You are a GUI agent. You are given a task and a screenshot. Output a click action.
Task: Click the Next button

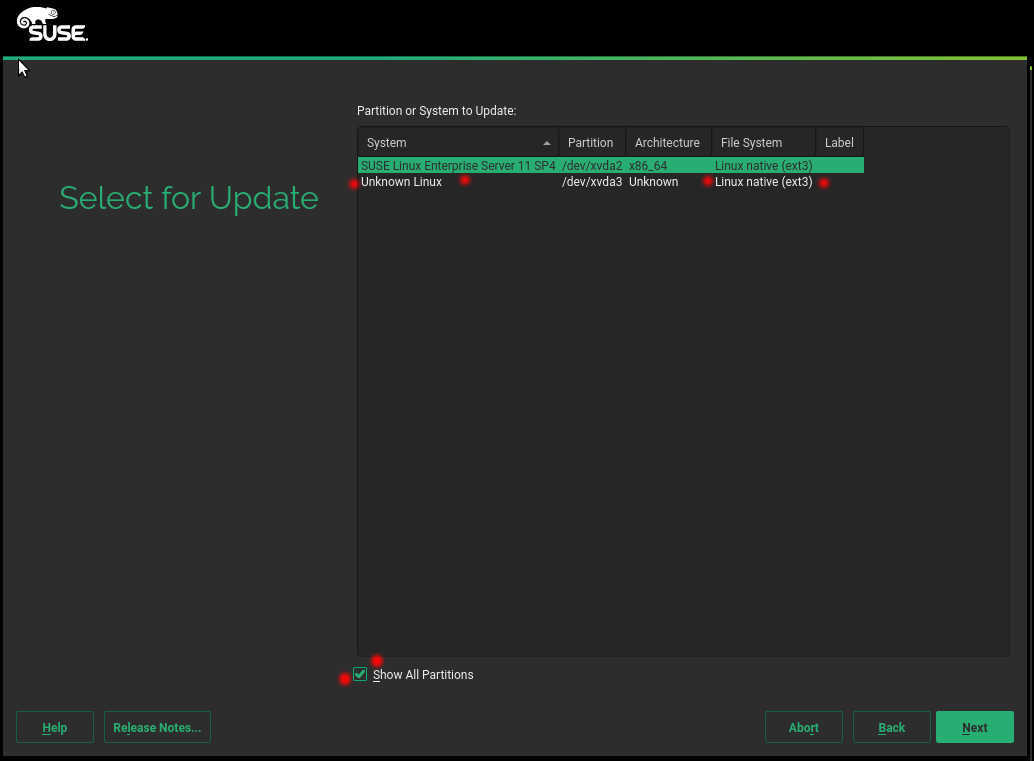(974, 727)
